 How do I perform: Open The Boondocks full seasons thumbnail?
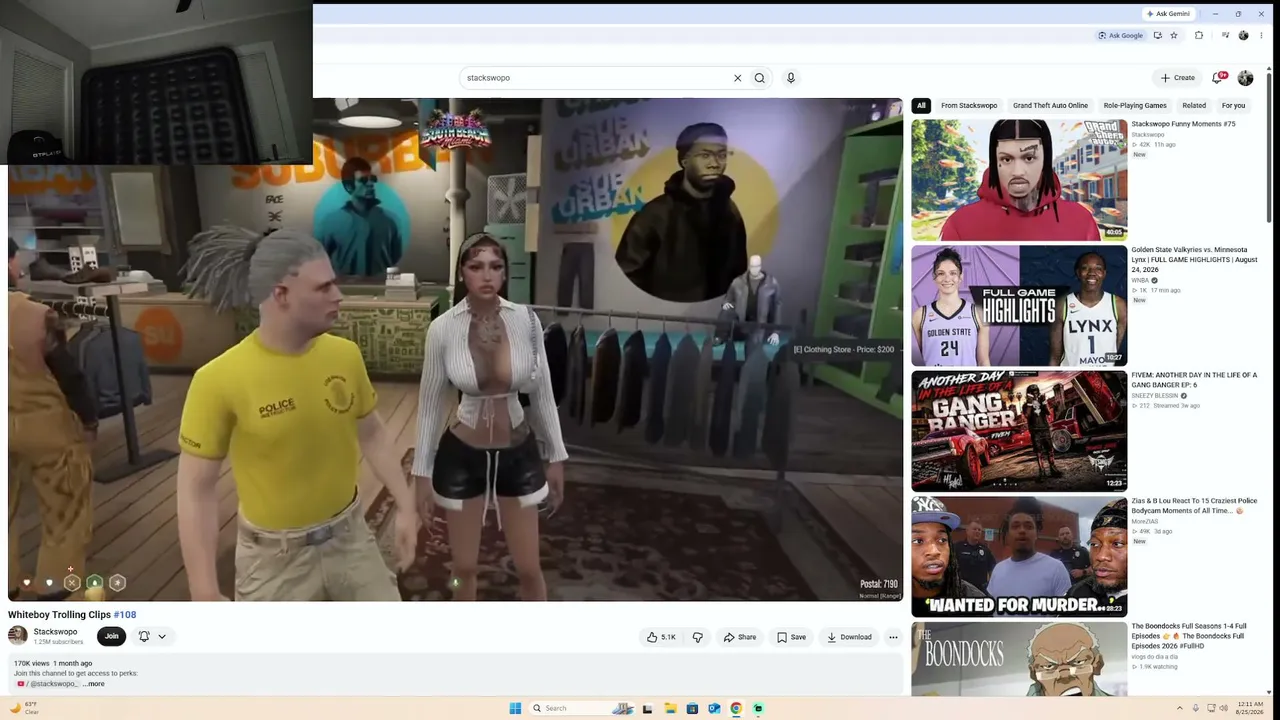coord(1019,659)
